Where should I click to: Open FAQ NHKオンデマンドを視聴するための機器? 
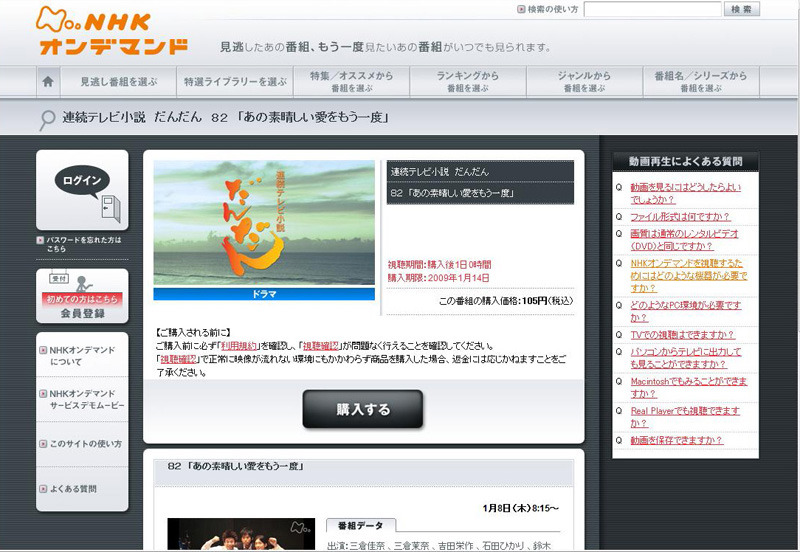point(689,275)
